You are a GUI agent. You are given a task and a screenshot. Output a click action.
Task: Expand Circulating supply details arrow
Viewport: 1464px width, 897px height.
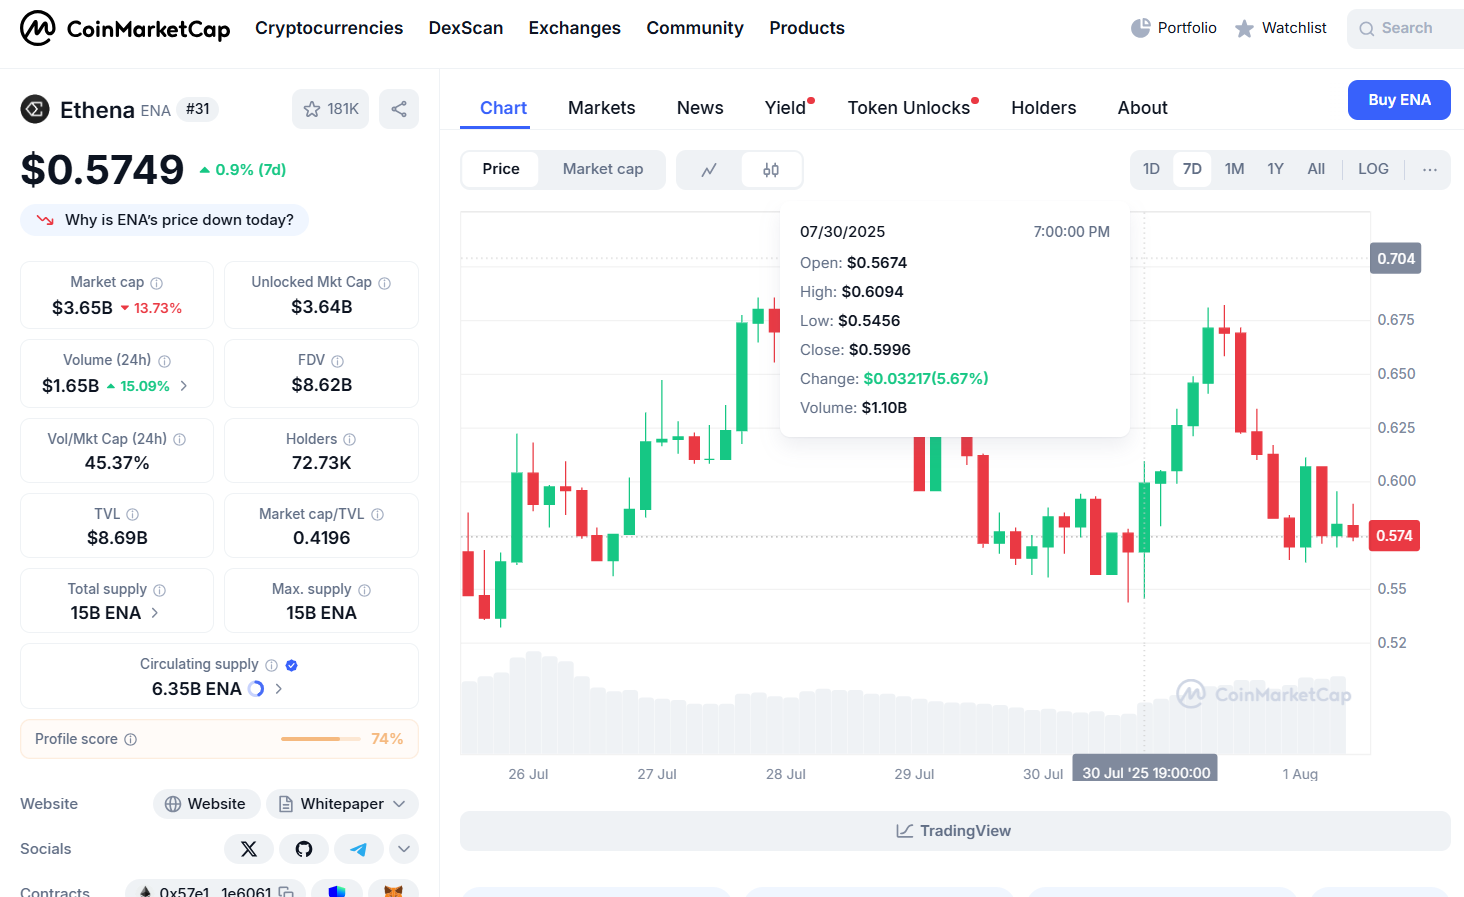click(x=279, y=689)
